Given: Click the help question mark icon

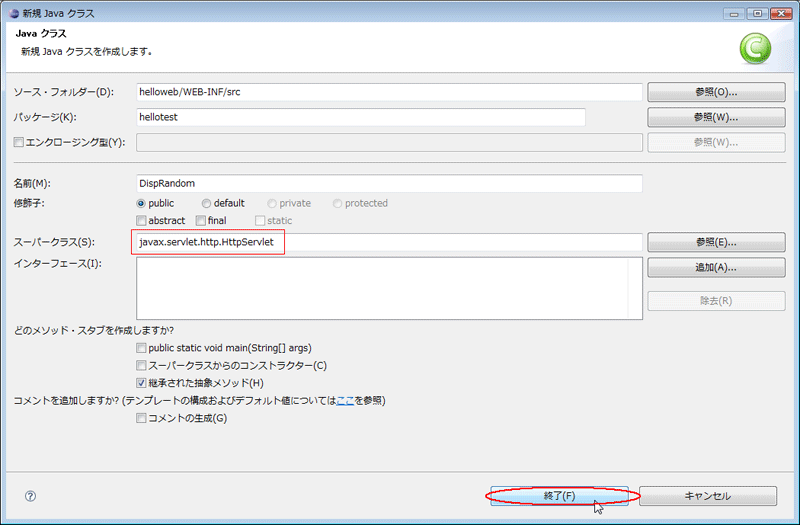Looking at the screenshot, I should 30,496.
